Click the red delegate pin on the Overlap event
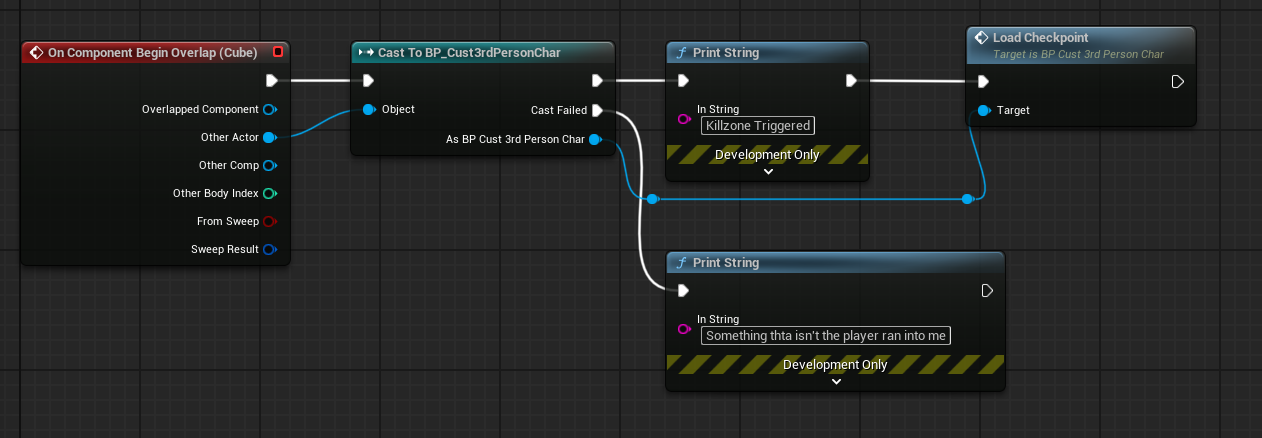 [x=278, y=52]
